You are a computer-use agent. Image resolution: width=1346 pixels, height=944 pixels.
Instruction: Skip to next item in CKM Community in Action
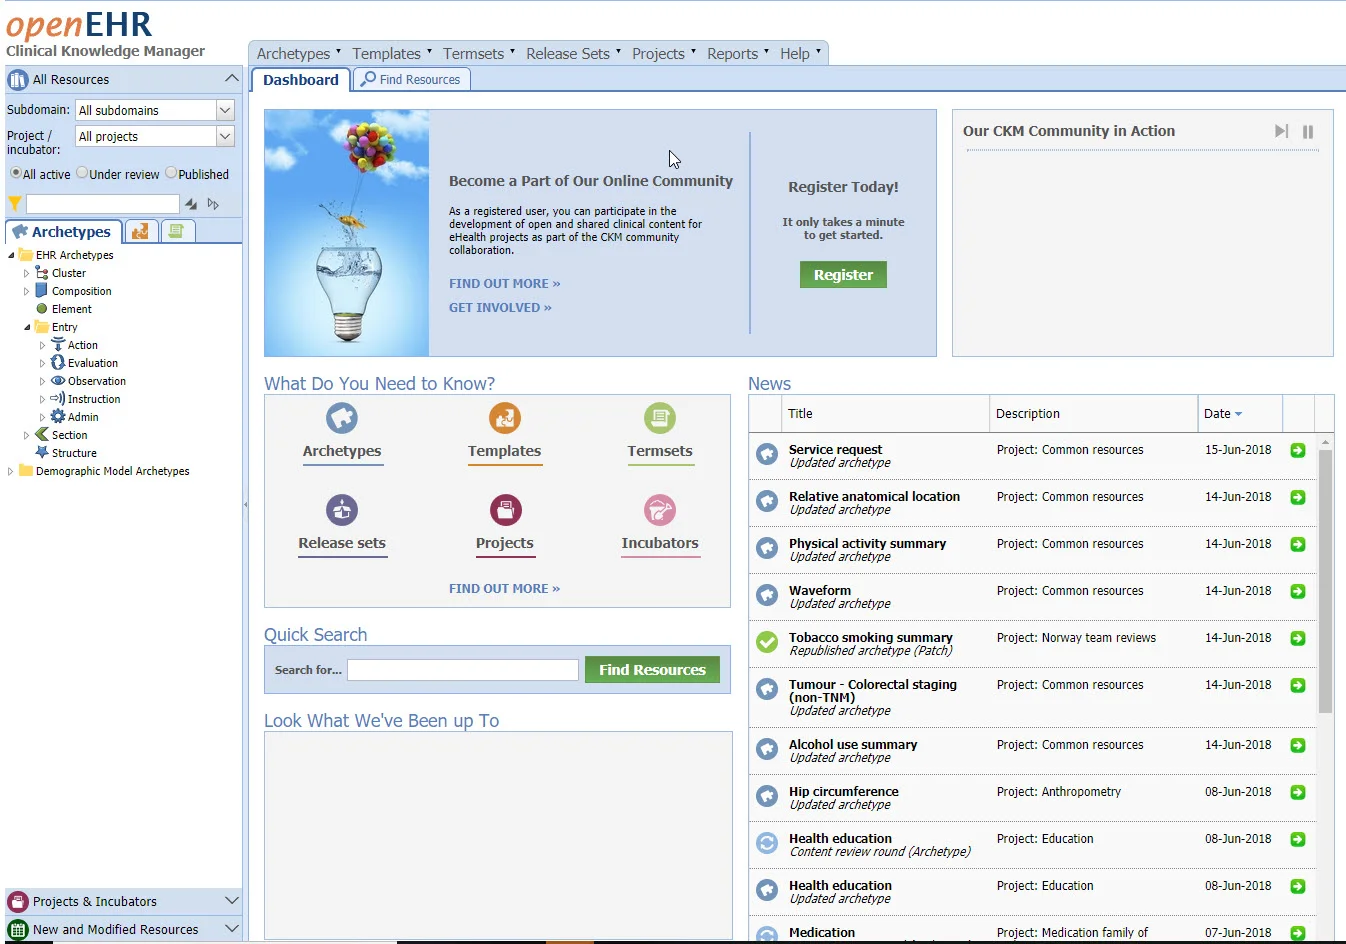coord(1281,131)
